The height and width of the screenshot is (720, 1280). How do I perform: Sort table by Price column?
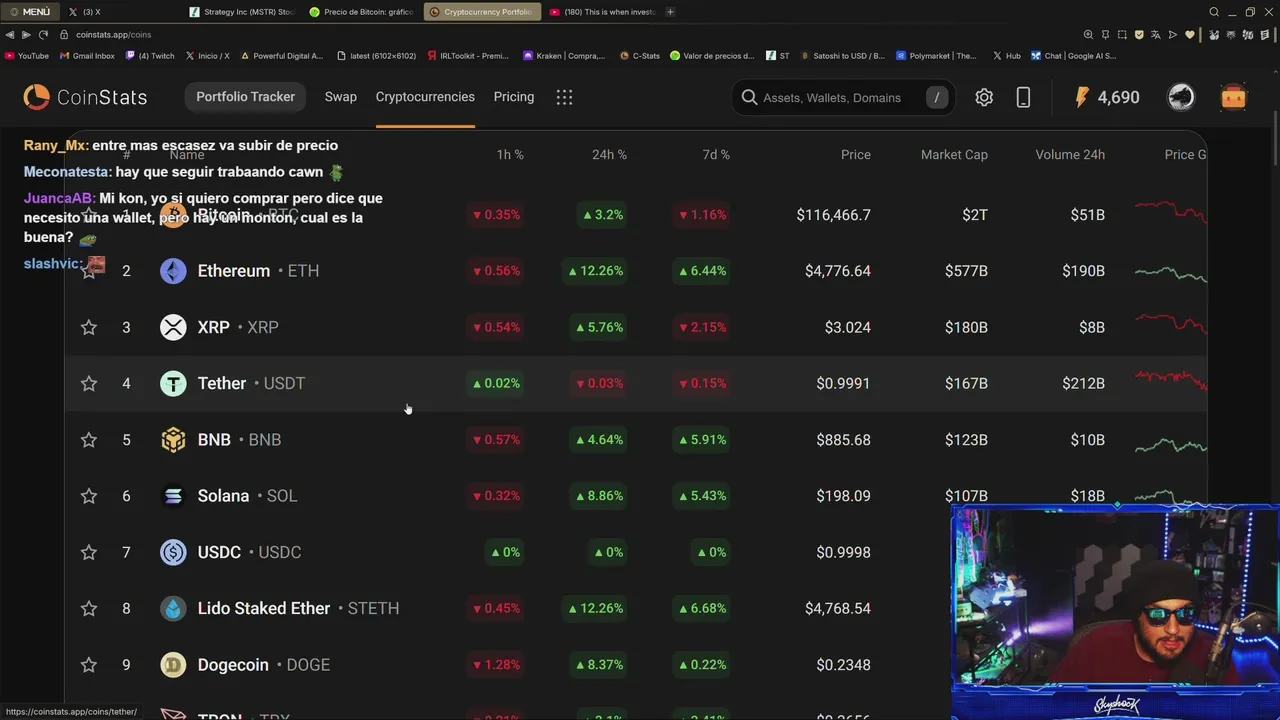[856, 155]
